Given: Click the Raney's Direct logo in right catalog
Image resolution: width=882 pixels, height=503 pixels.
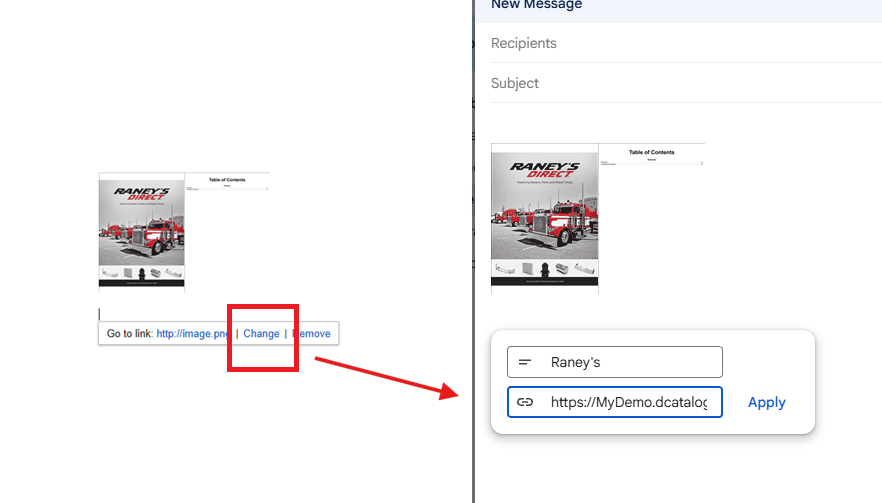Looking at the screenshot, I should tap(544, 171).
